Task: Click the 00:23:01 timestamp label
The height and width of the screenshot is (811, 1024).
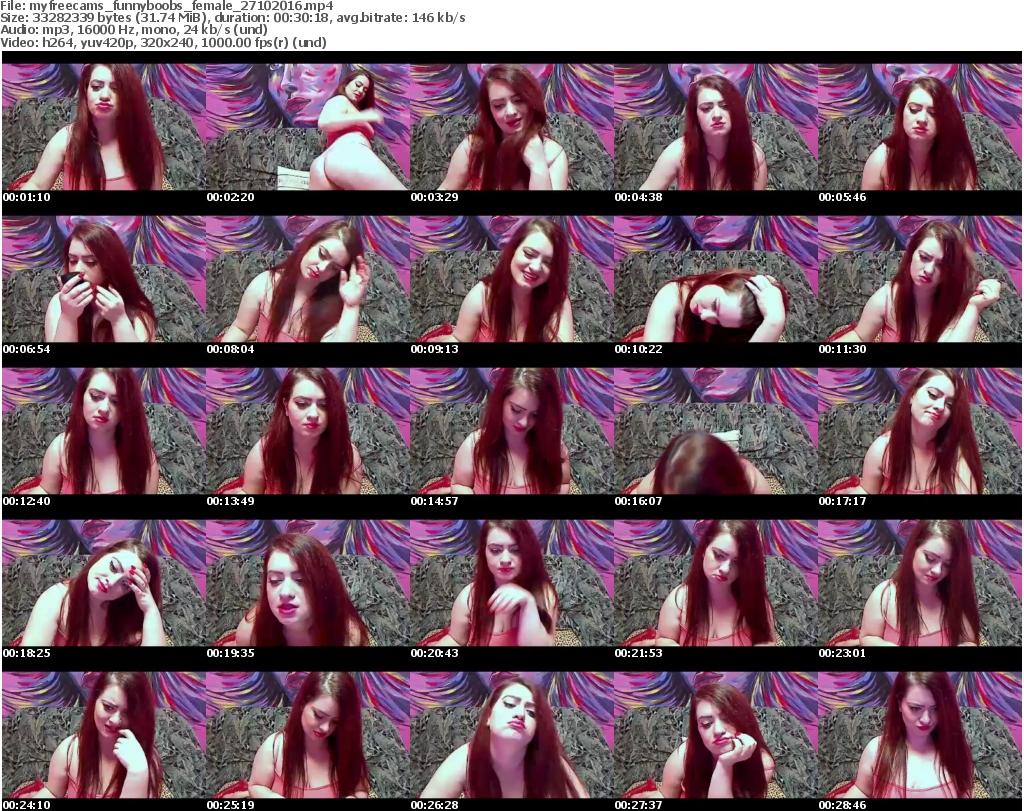Action: pyautogui.click(x=842, y=653)
